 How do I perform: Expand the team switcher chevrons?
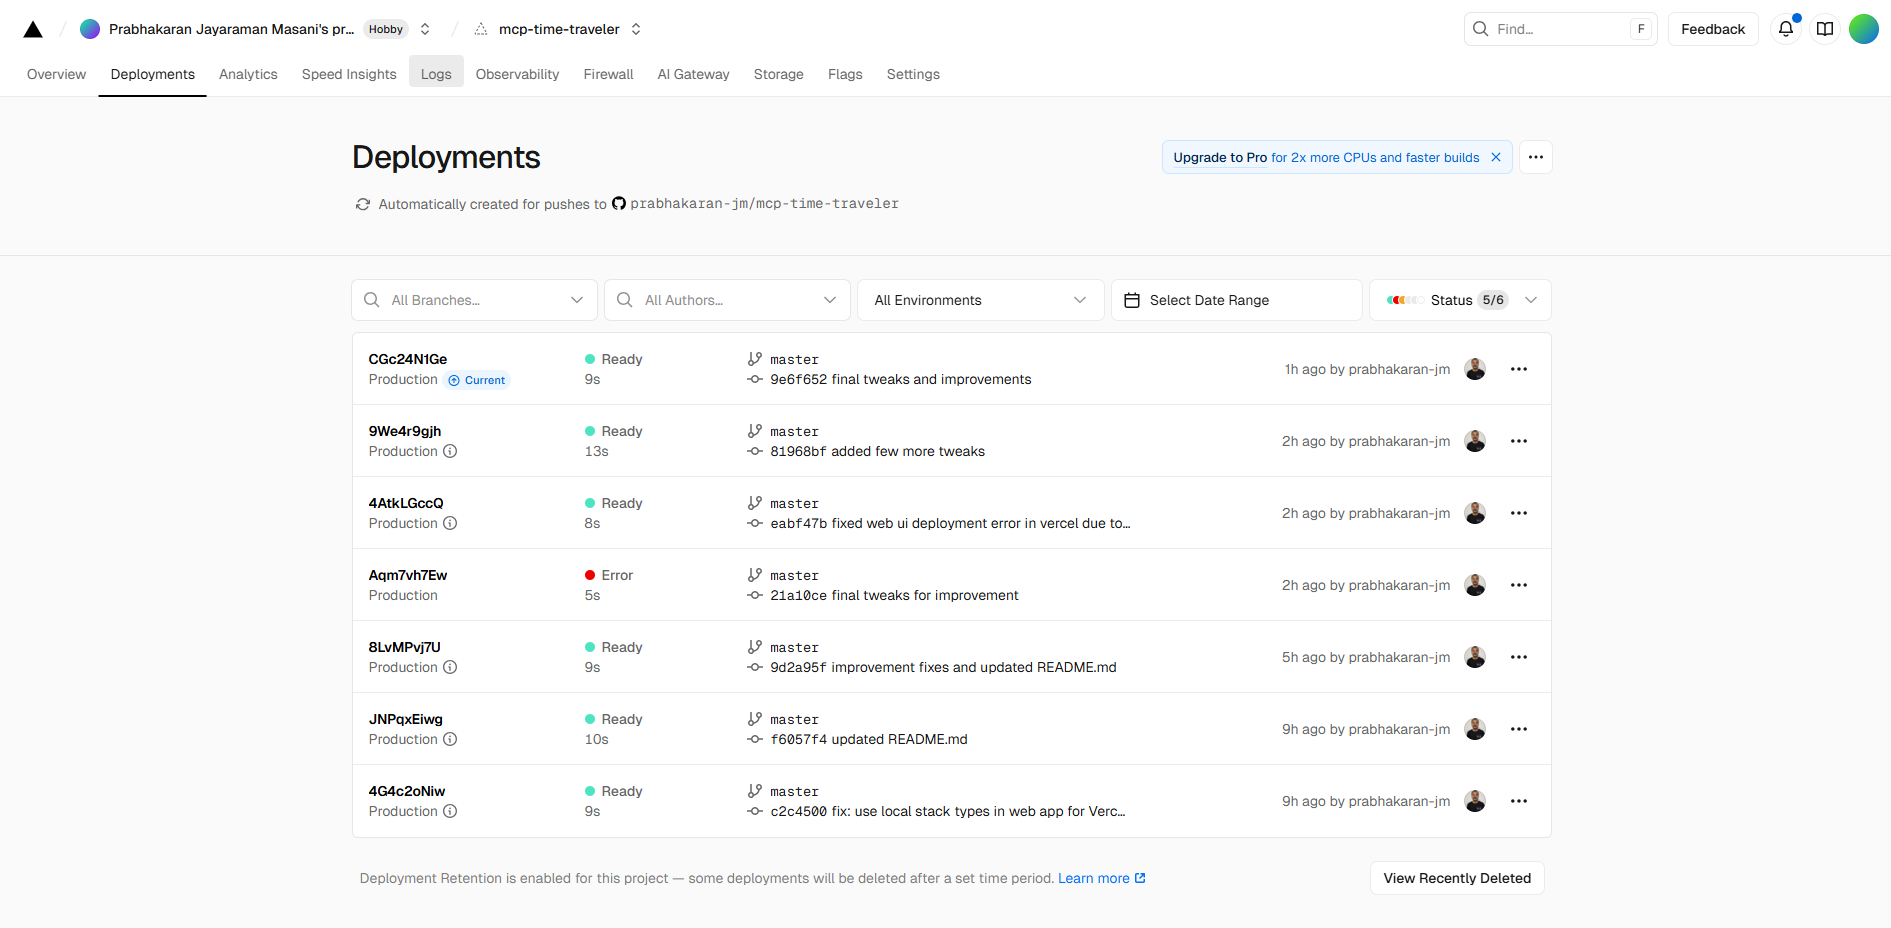425,29
